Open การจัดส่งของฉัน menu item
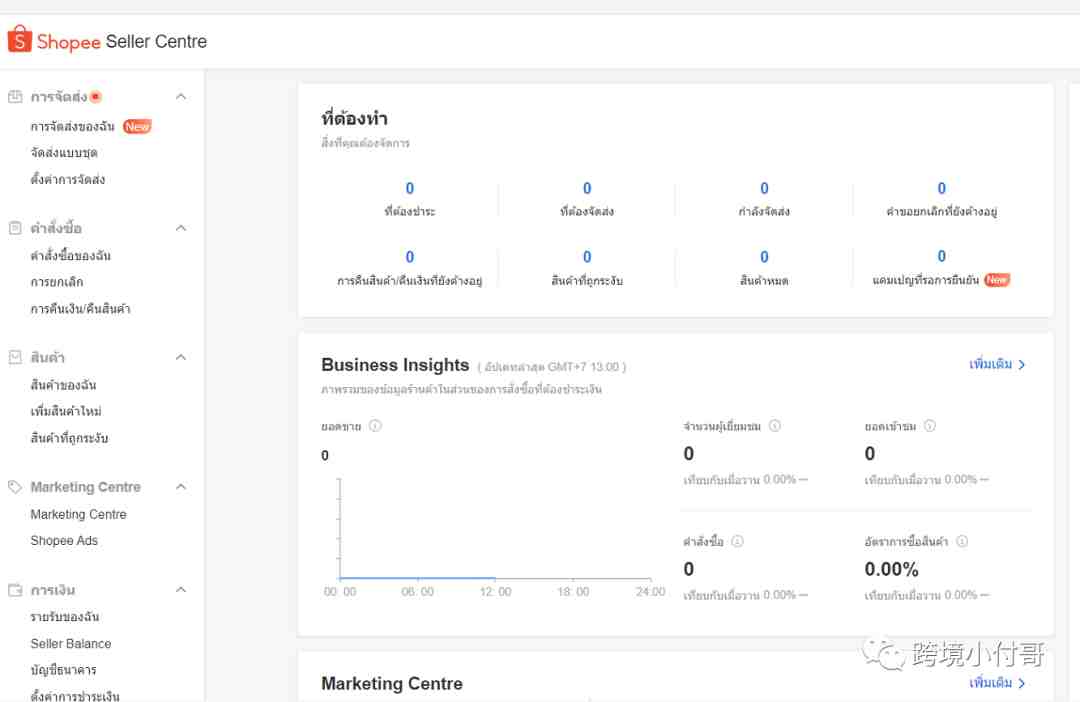Image resolution: width=1080 pixels, height=702 pixels. 73,126
